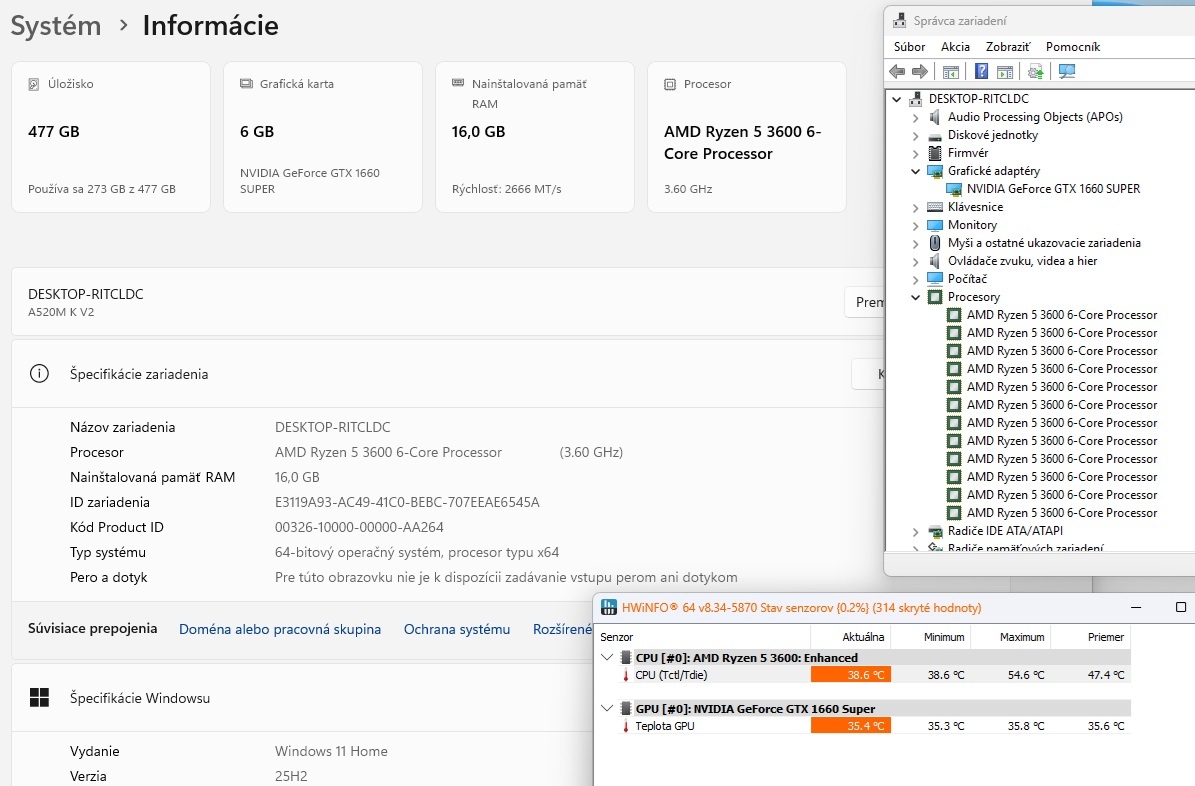1195x786 pixels.
Task: Expand the Klávesnice device category
Action: (x=915, y=207)
